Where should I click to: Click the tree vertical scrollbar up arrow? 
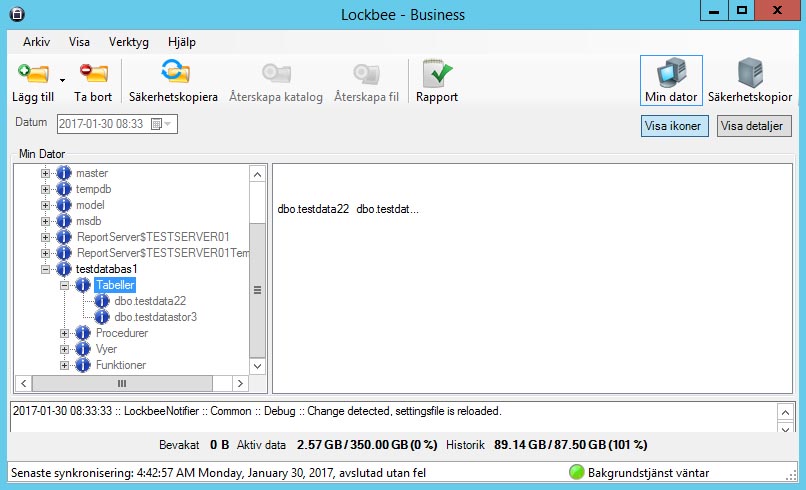tap(258, 174)
